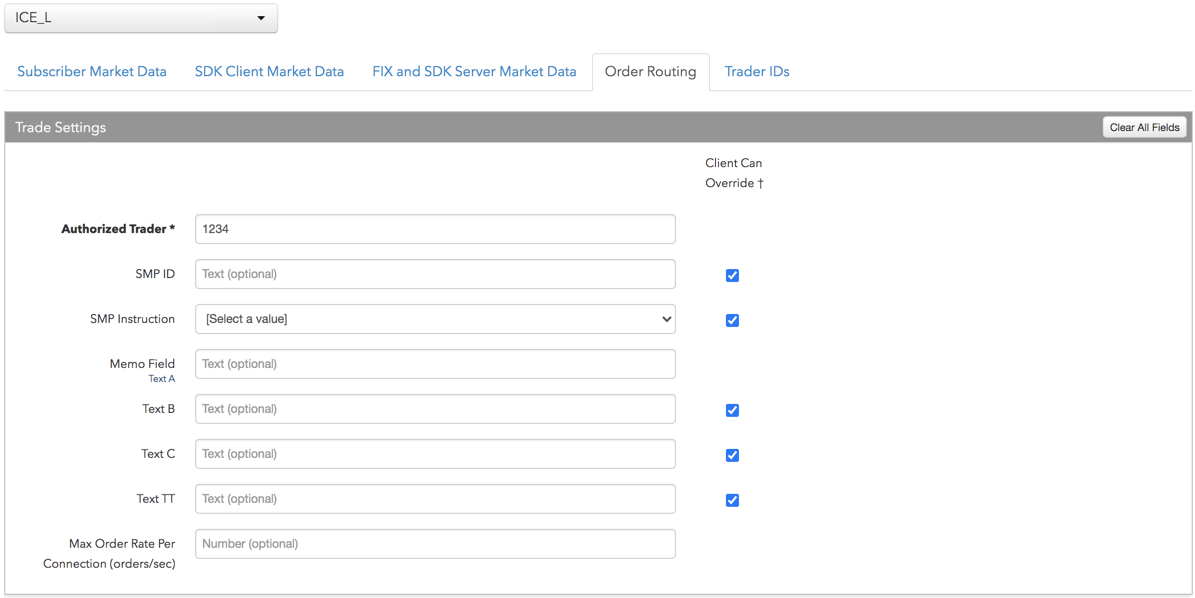Select the Order Routing tab

tap(650, 72)
